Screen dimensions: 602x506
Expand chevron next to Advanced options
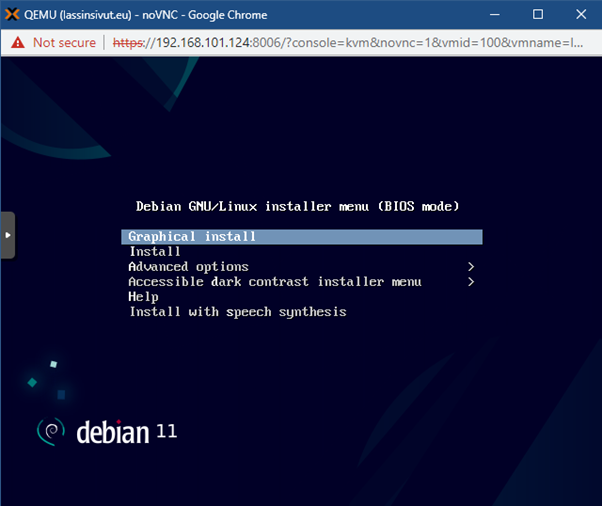(471, 266)
